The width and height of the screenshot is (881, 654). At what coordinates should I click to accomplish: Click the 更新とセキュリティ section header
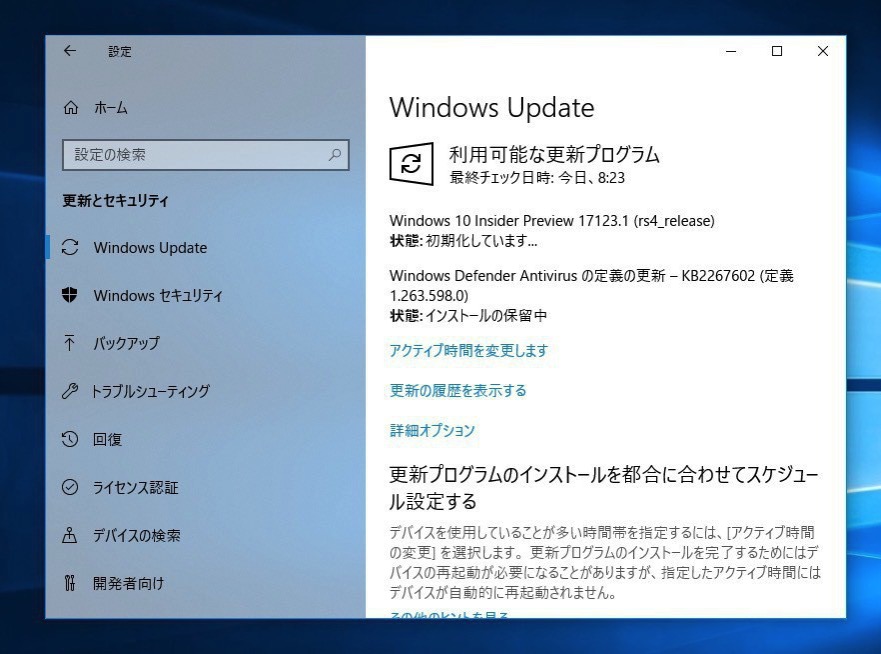point(115,201)
